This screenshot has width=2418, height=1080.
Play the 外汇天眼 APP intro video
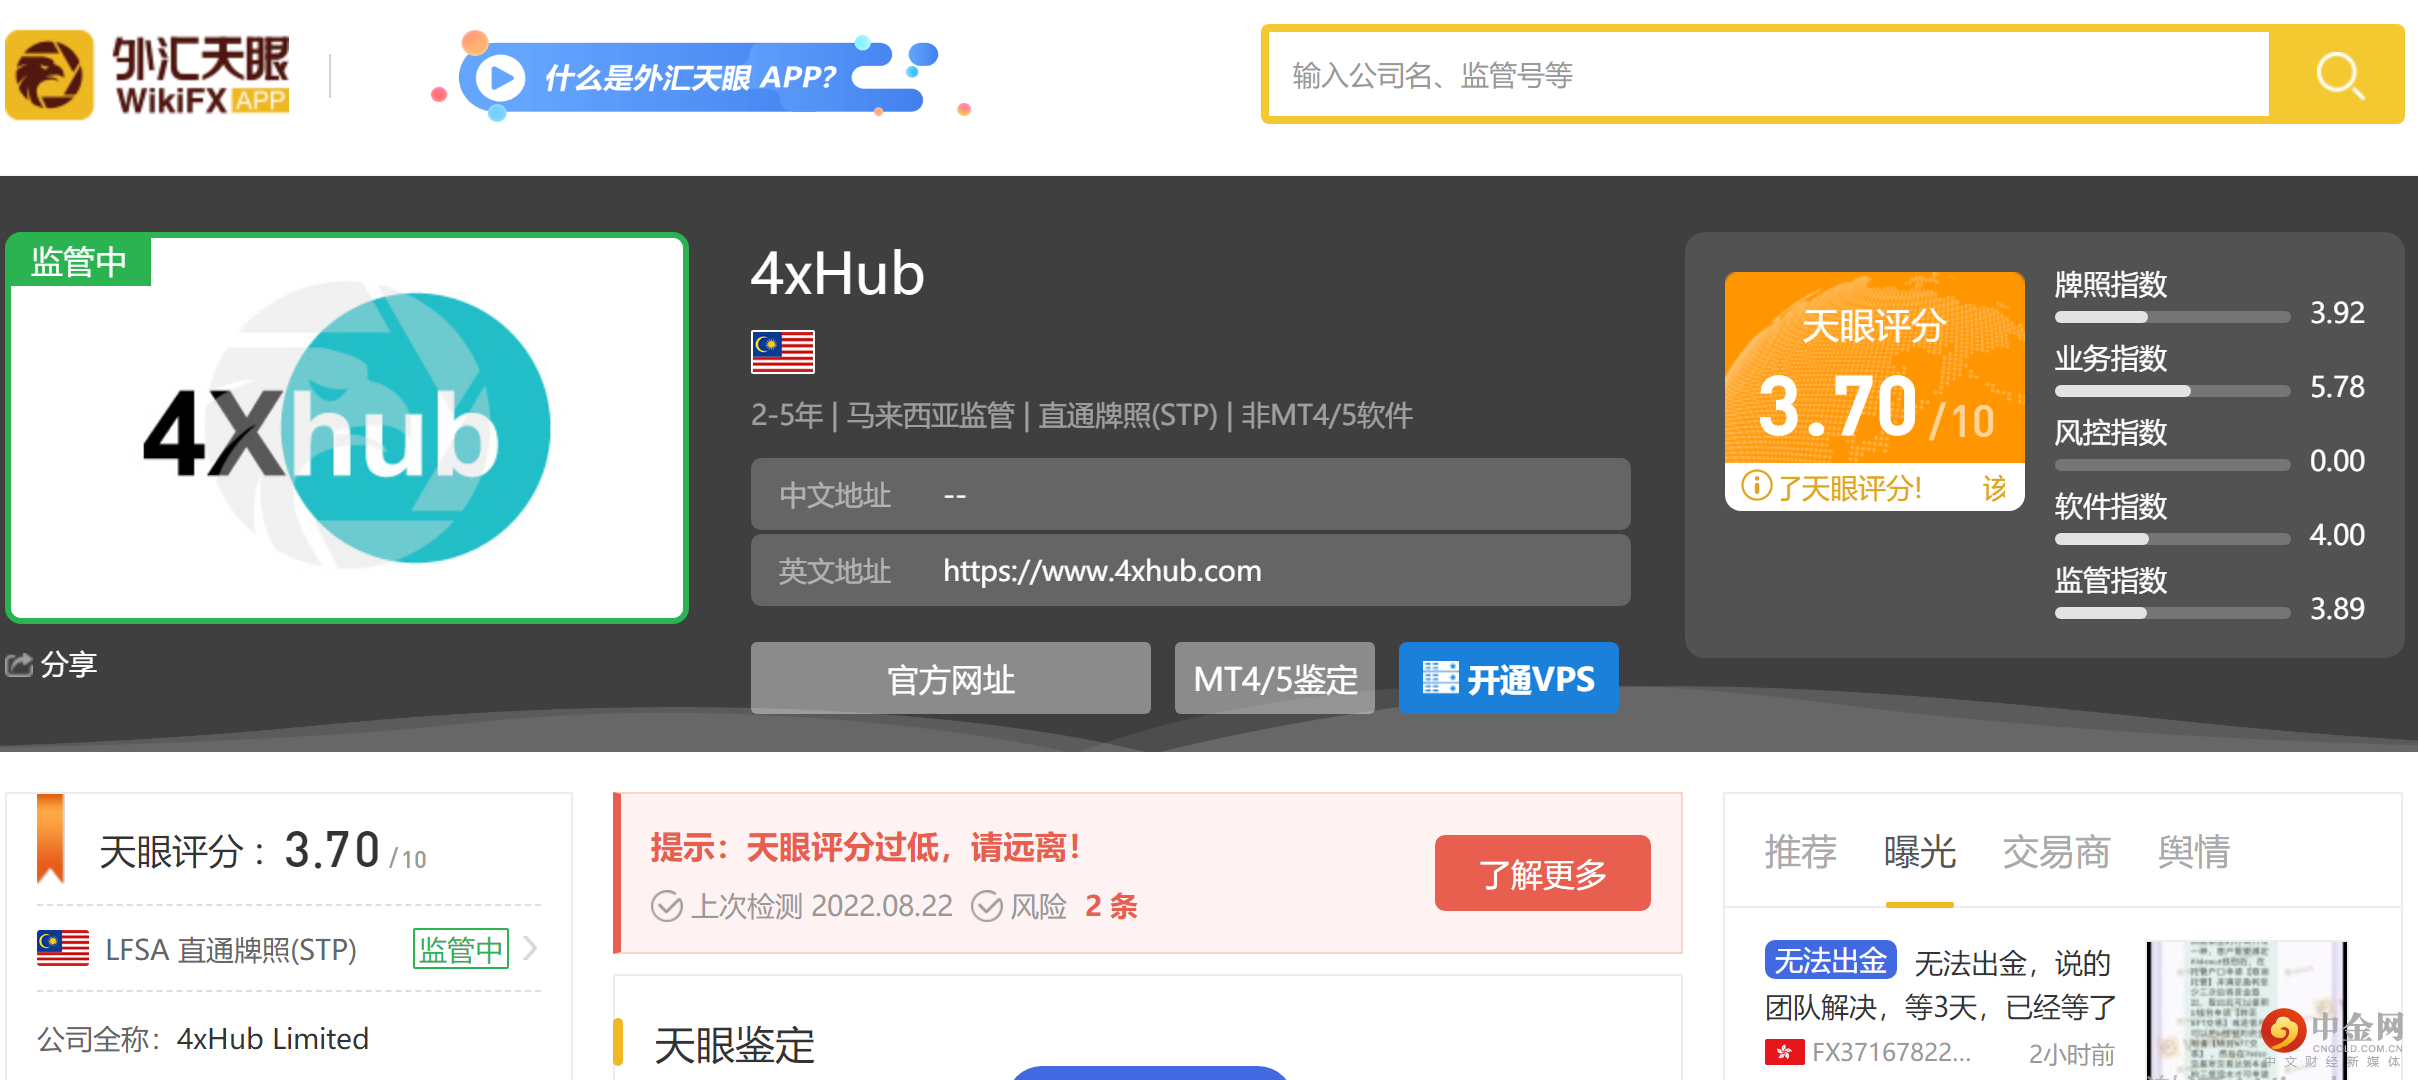(x=500, y=78)
